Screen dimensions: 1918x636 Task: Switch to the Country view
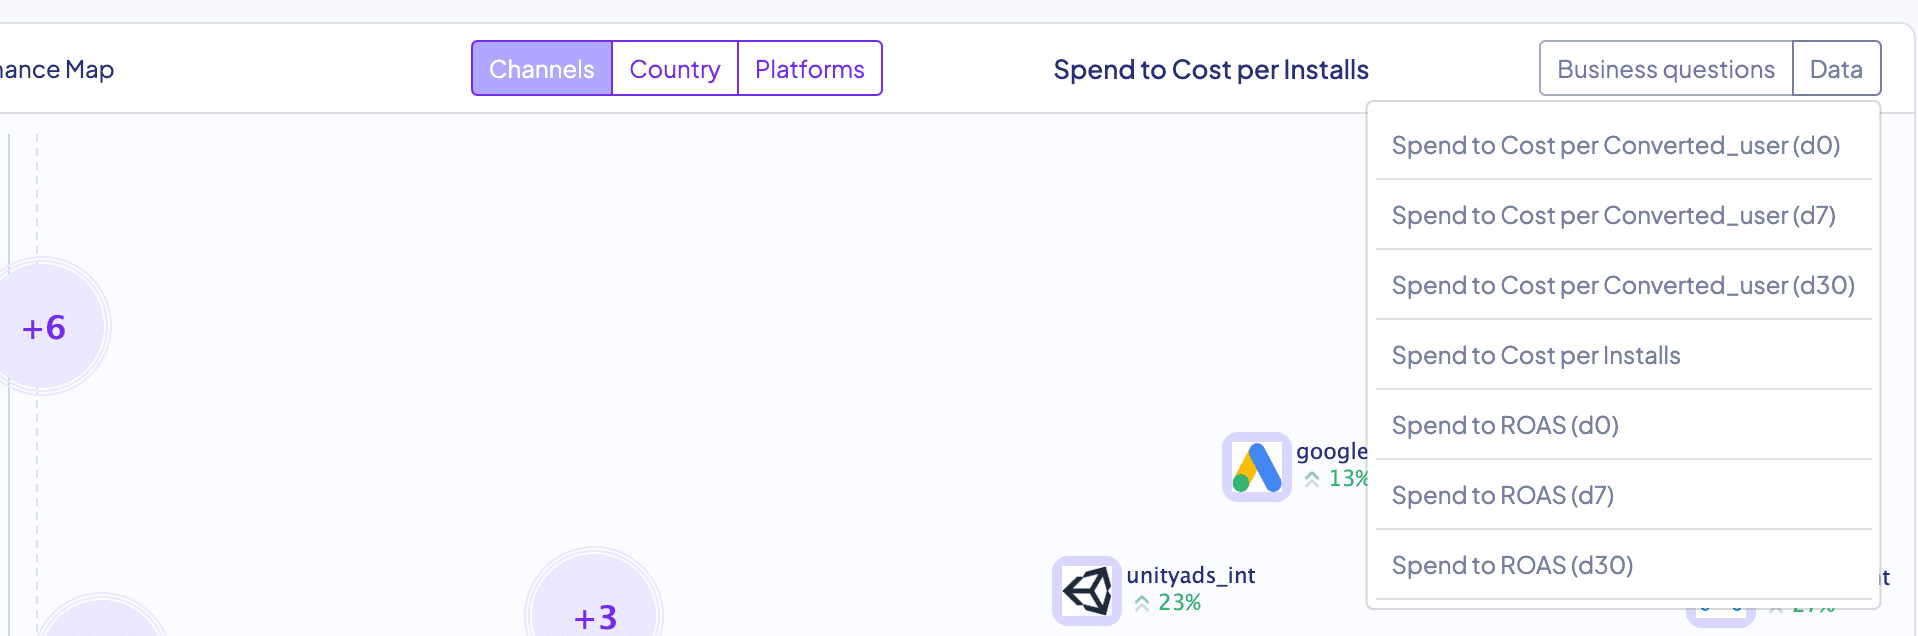coord(675,69)
